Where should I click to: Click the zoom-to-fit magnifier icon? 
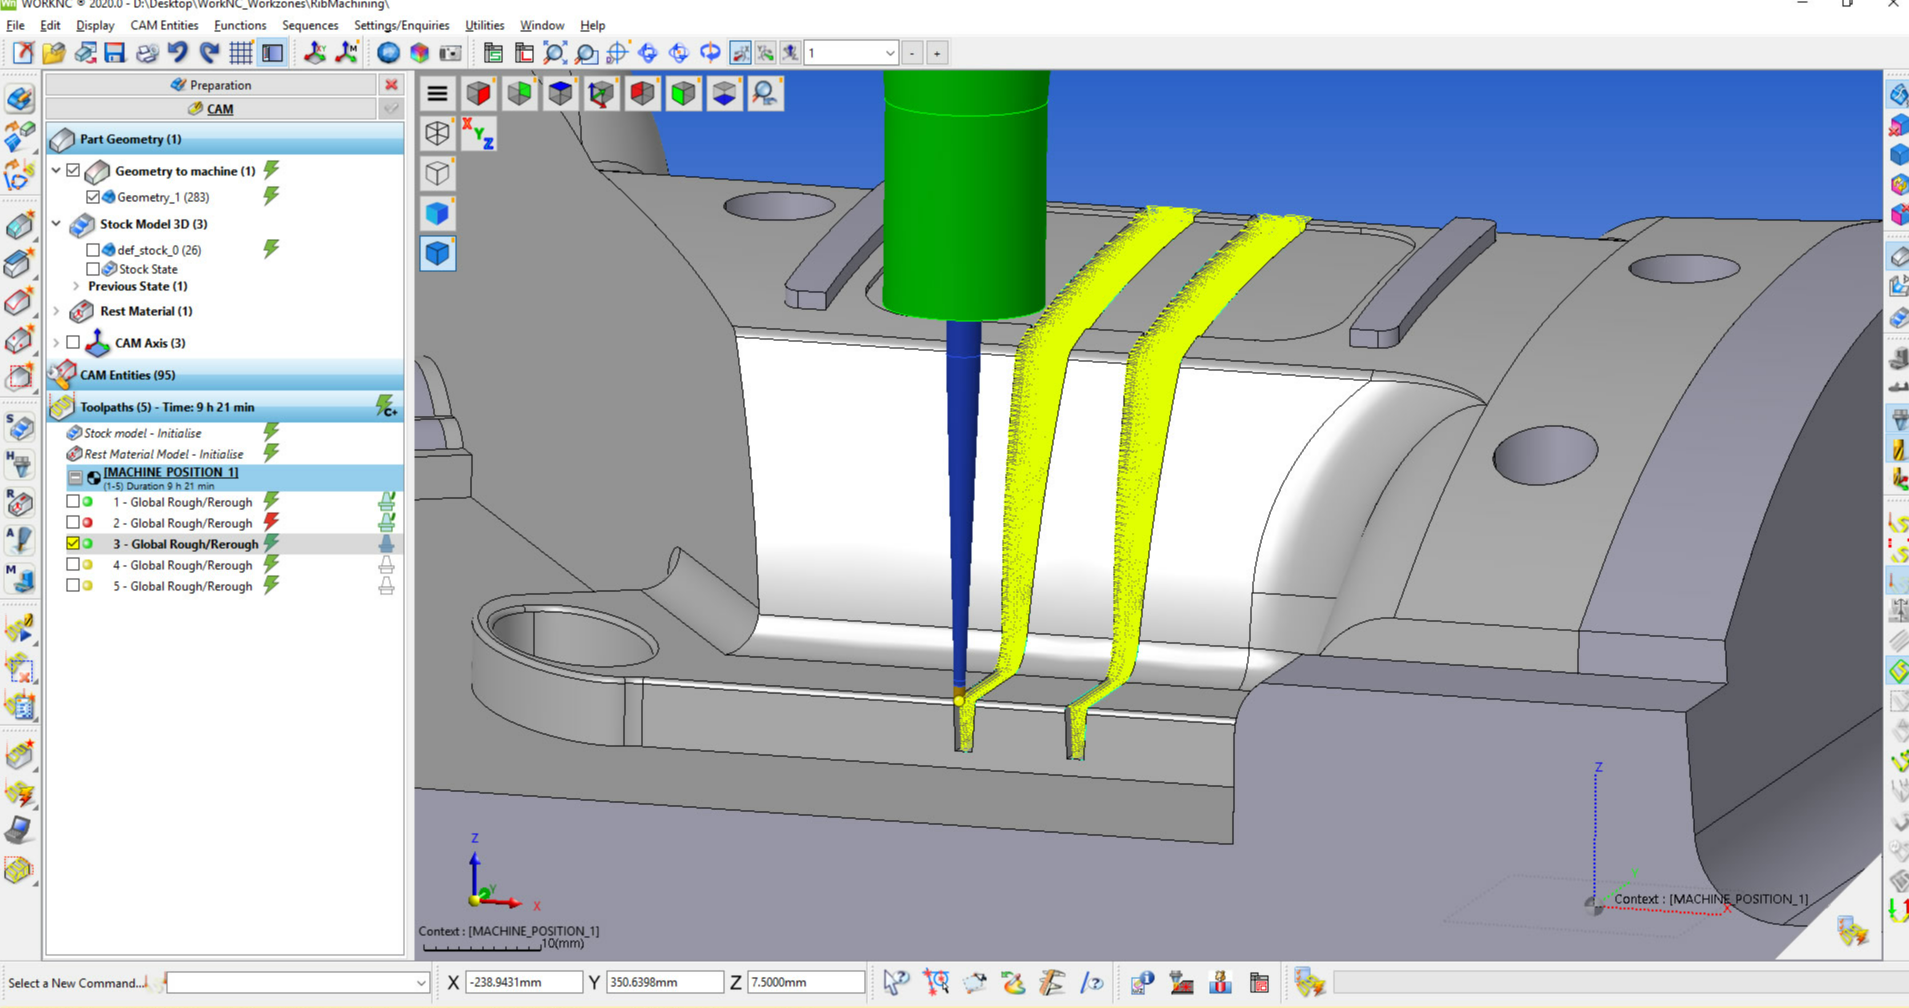(555, 53)
